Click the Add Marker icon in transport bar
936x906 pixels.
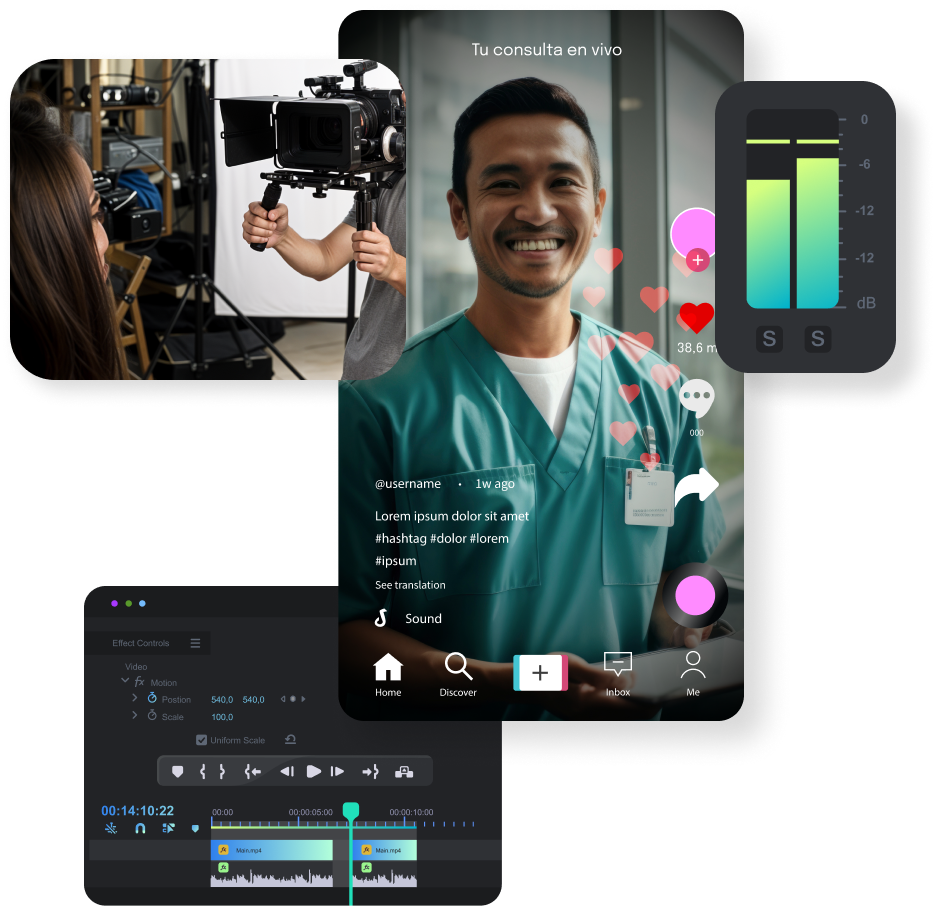(x=178, y=771)
